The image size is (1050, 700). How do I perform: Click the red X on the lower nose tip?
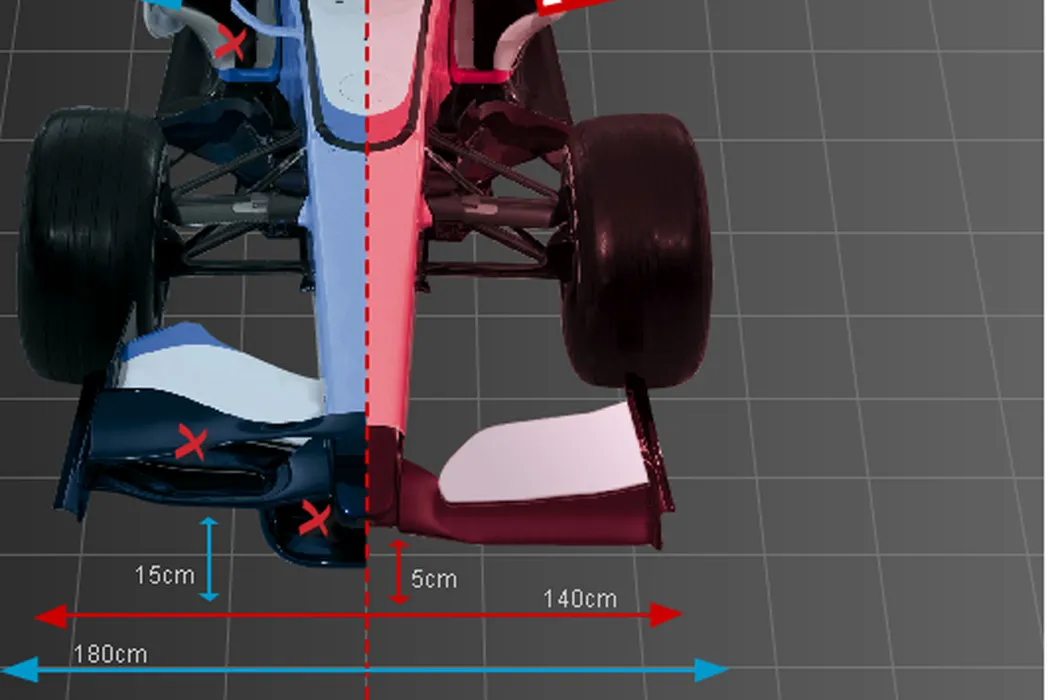pyautogui.click(x=314, y=519)
